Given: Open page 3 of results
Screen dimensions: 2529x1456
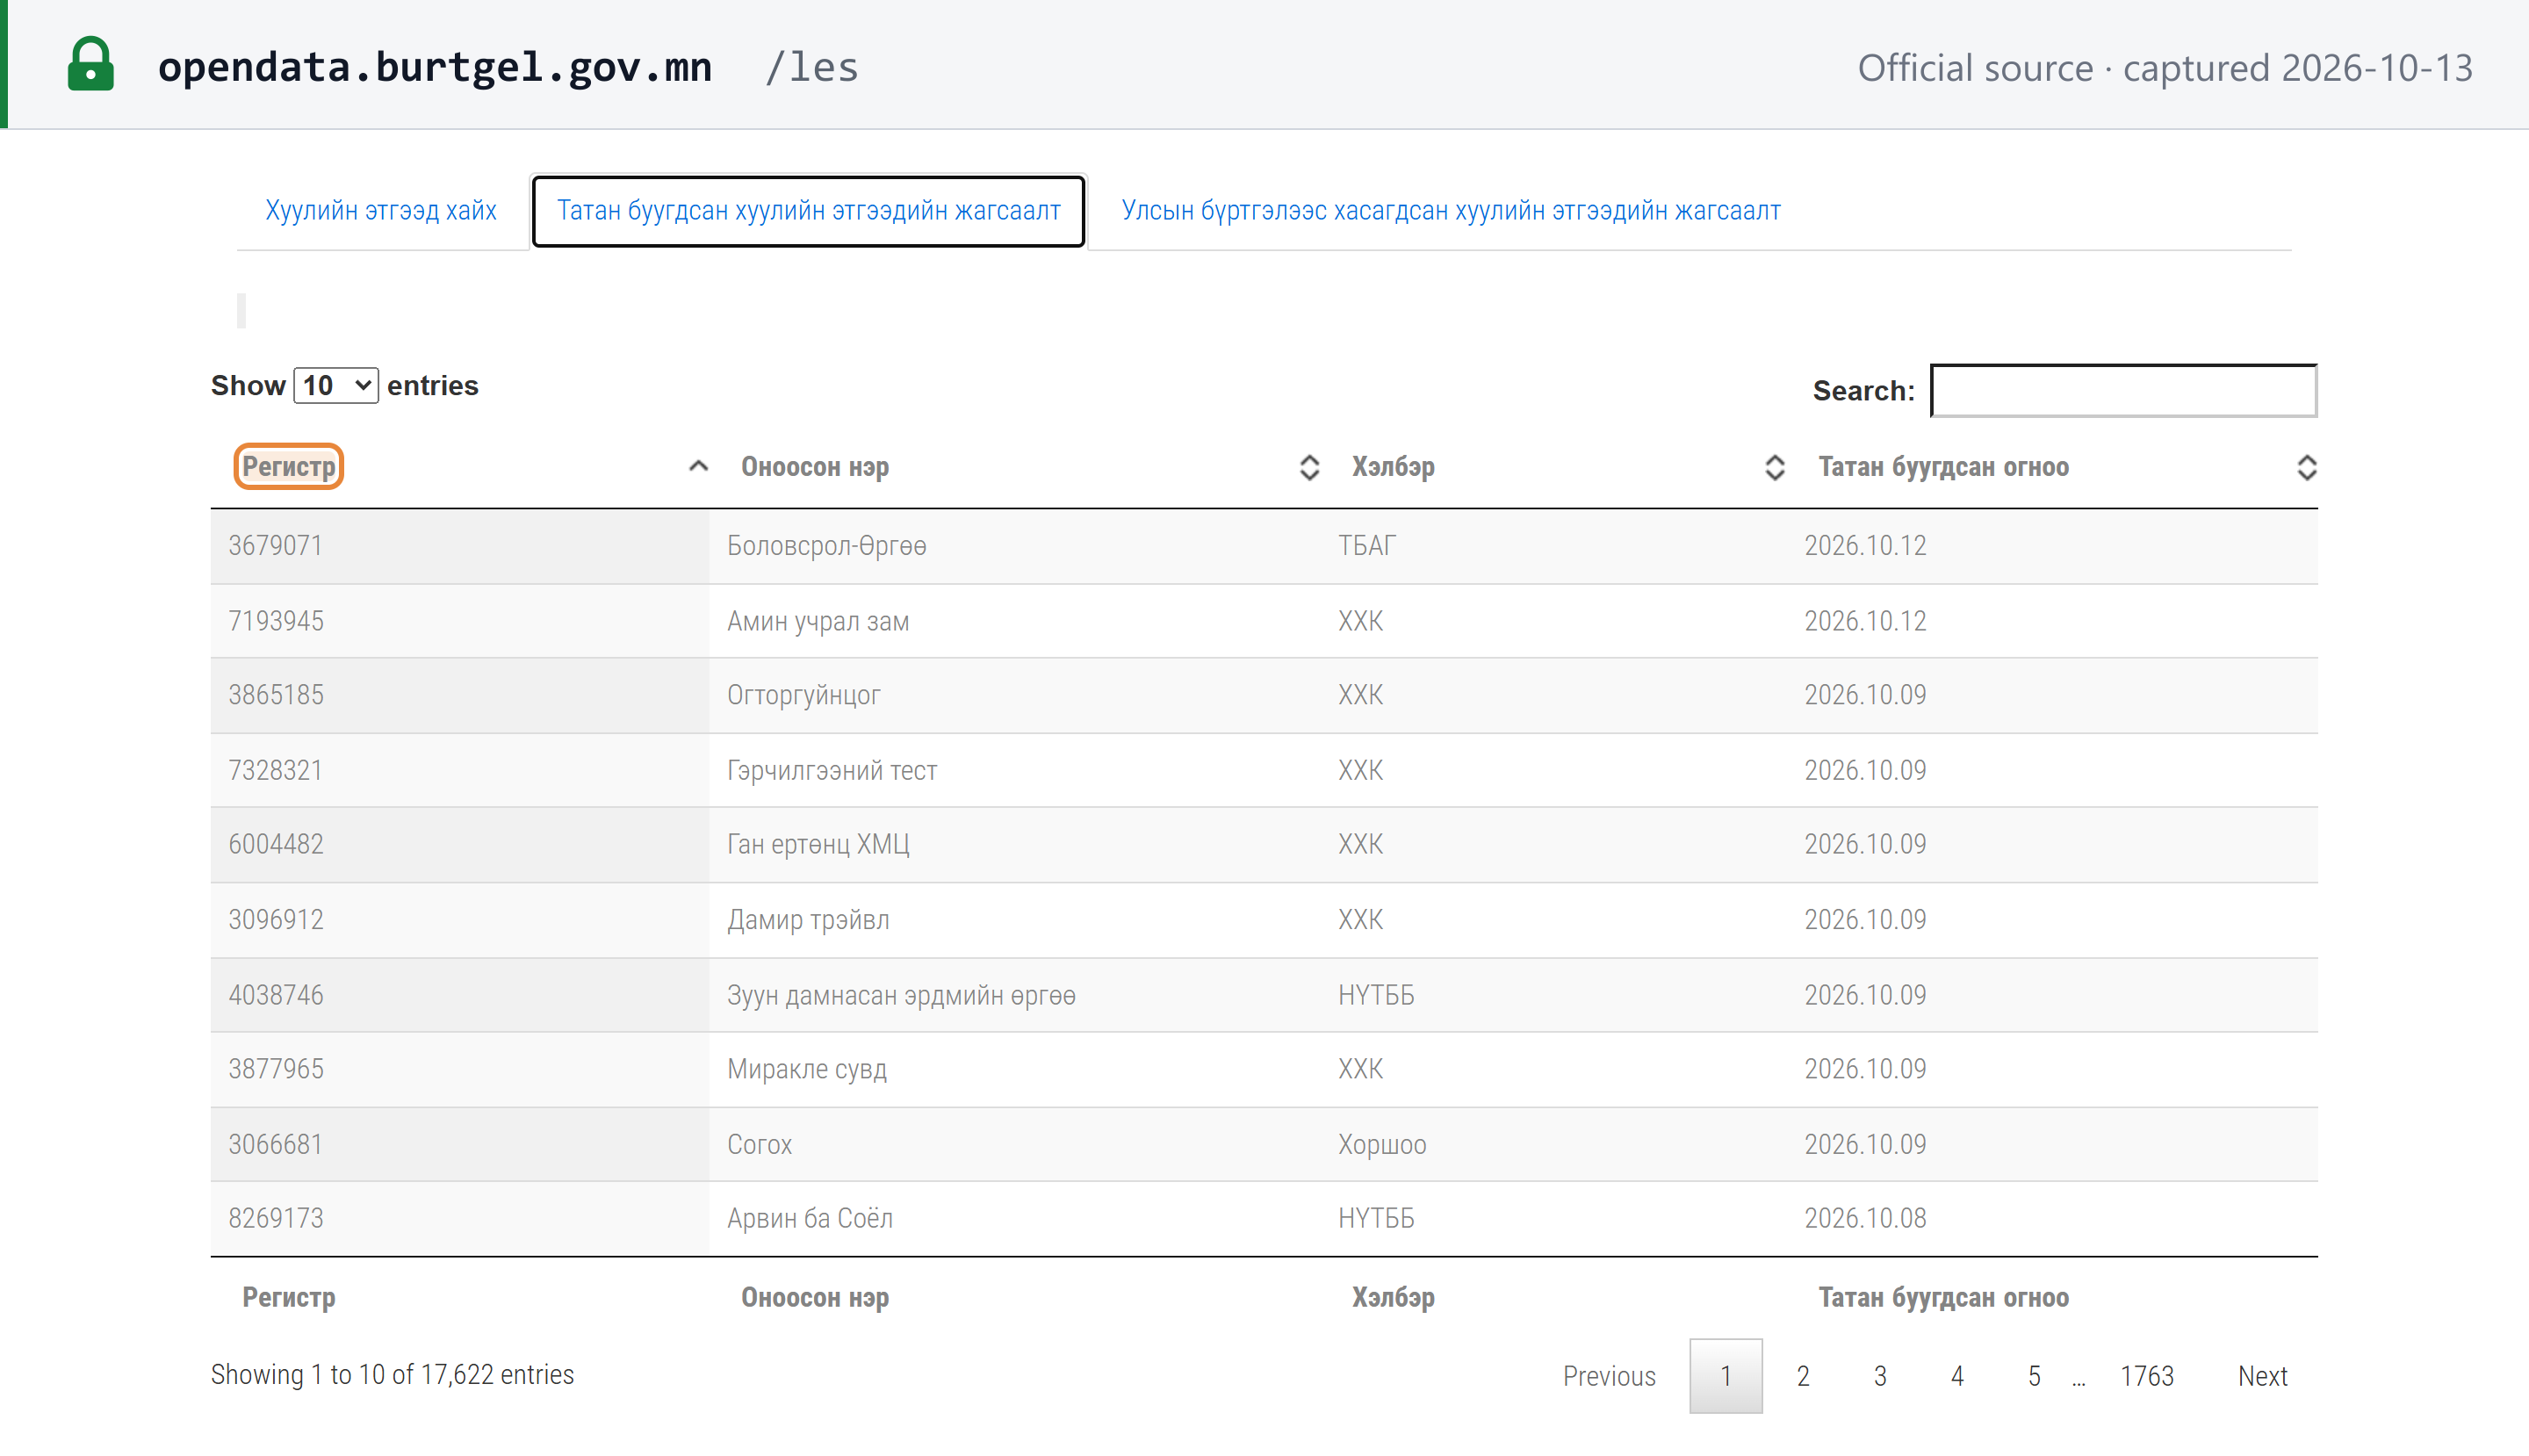Looking at the screenshot, I should tap(1879, 1376).
